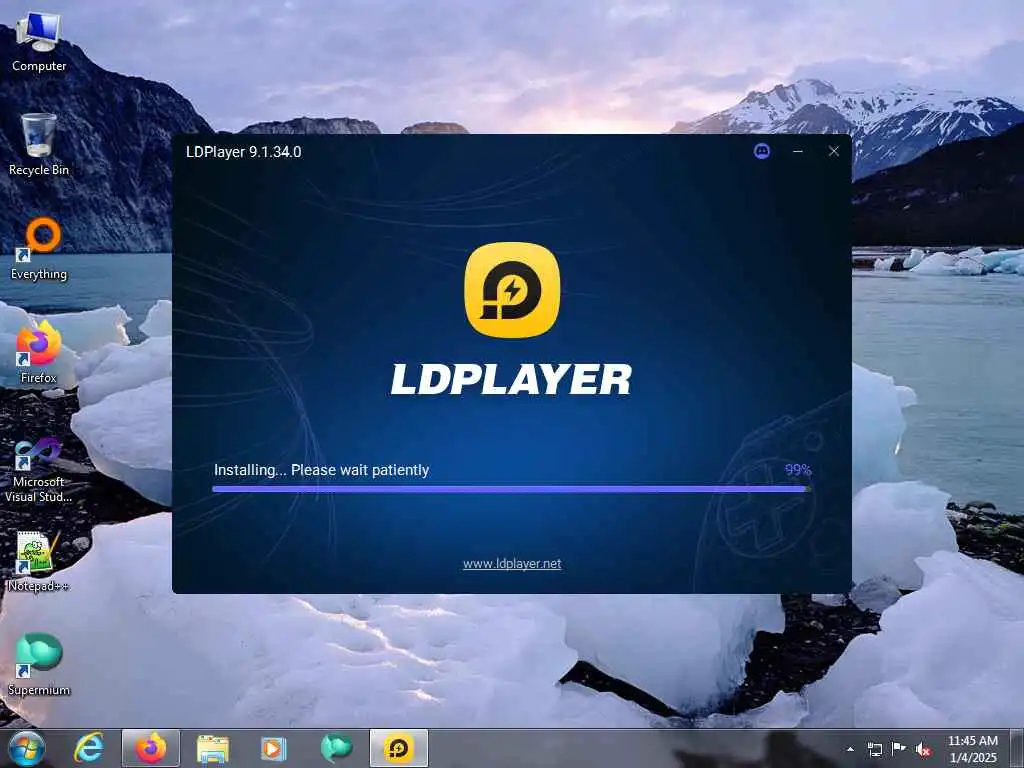Click the 99% progress value
The width and height of the screenshot is (1024, 768).
tap(797, 470)
